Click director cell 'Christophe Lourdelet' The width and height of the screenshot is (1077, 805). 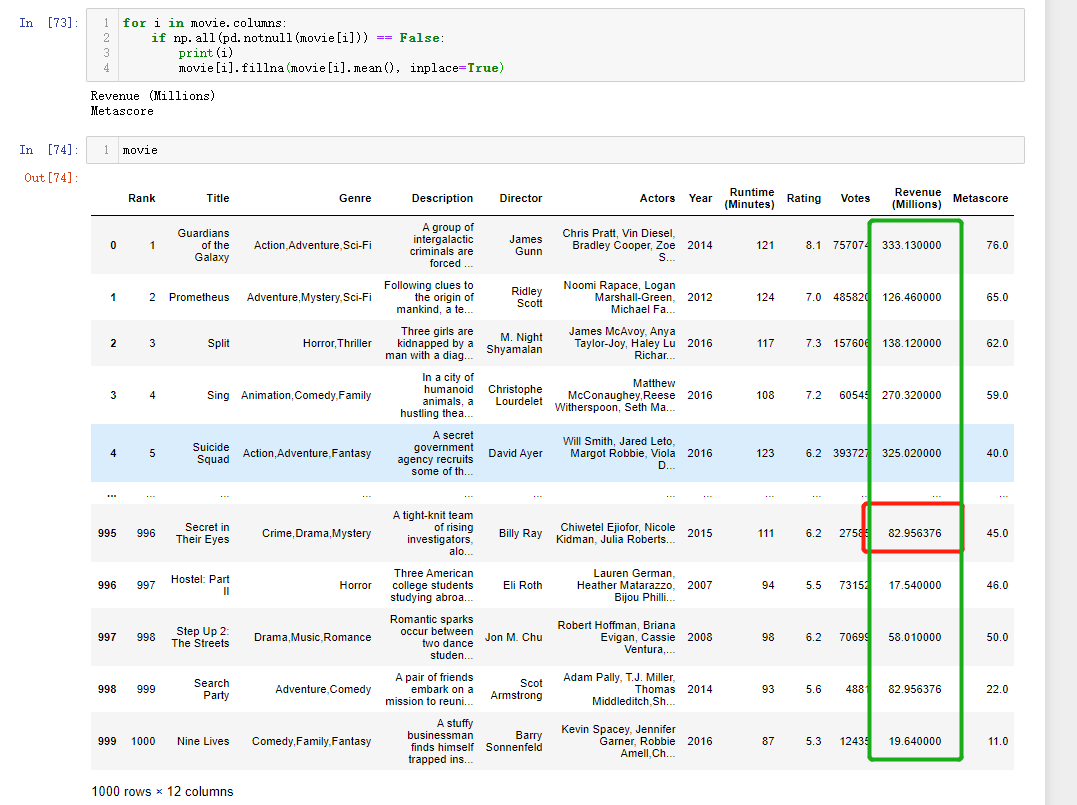(x=515, y=396)
